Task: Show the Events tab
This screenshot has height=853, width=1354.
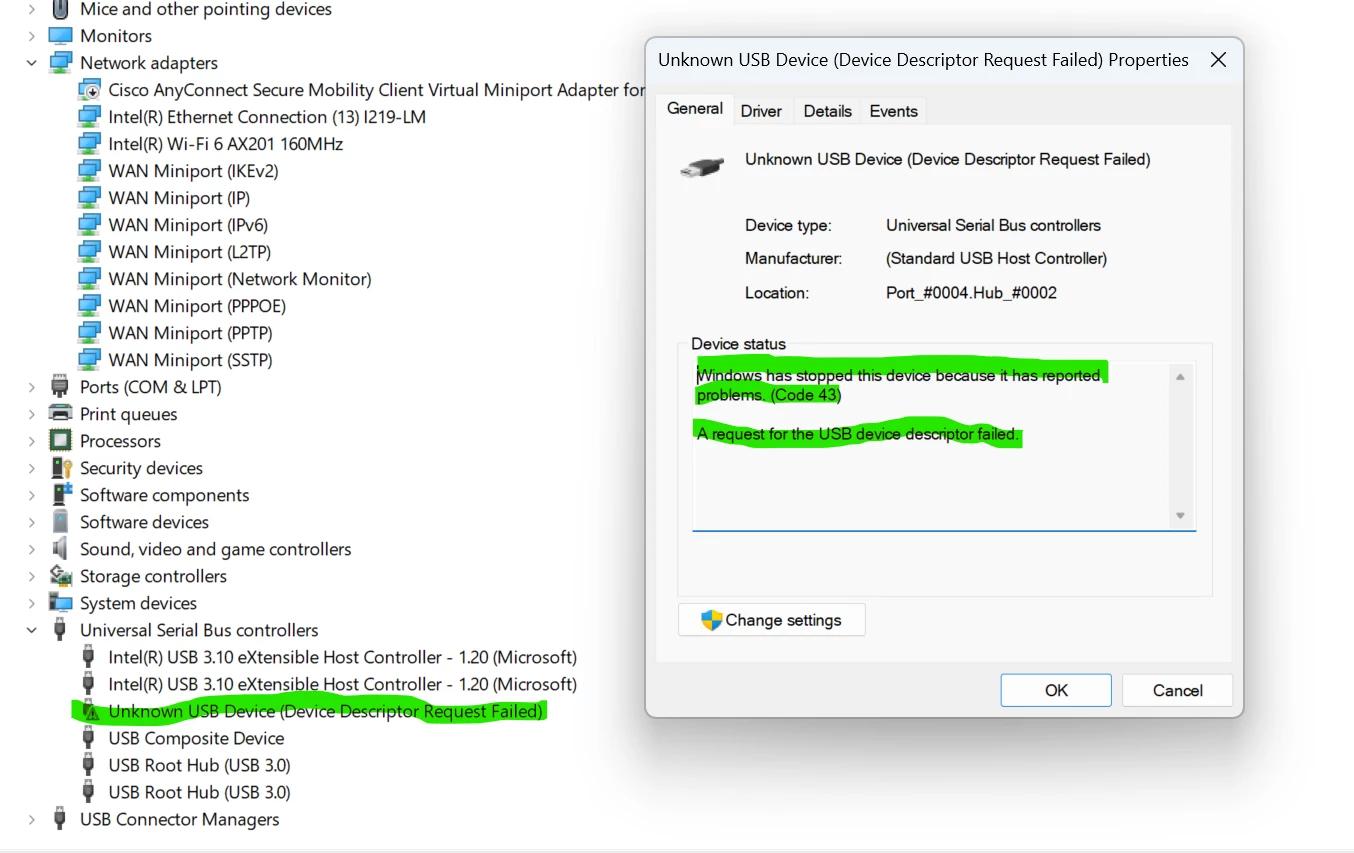Action: (894, 111)
